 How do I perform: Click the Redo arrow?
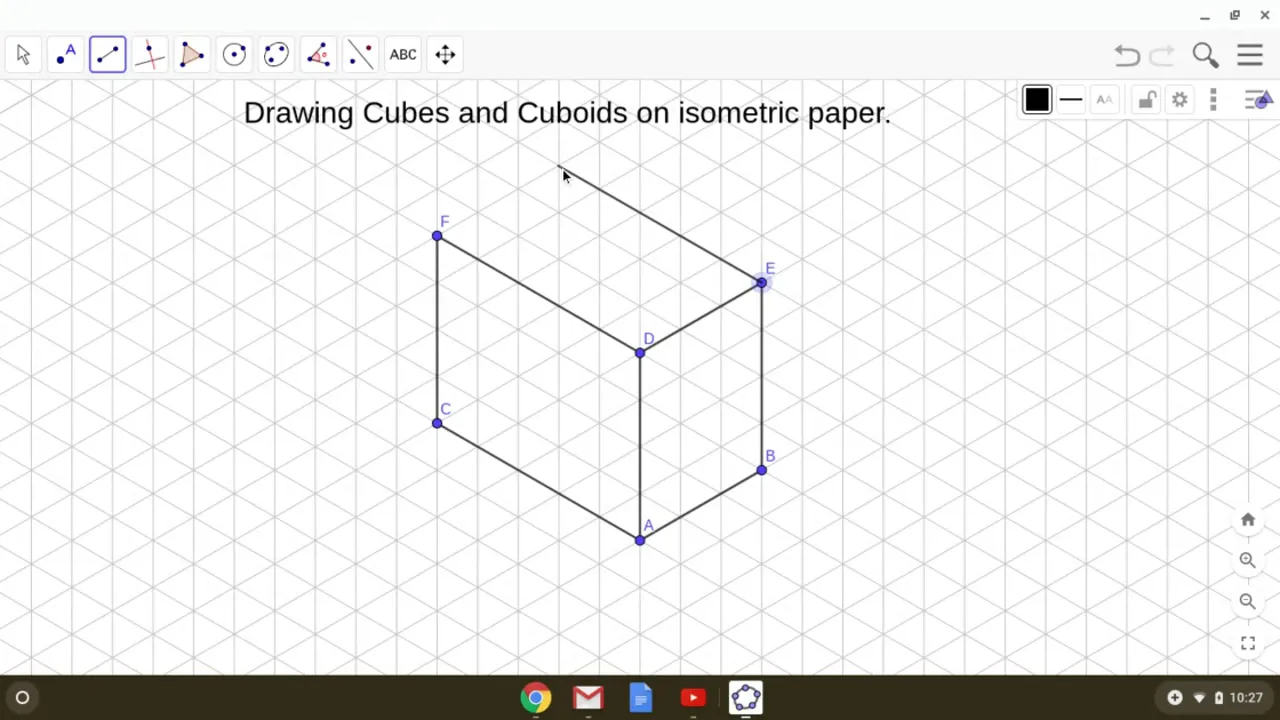1162,55
